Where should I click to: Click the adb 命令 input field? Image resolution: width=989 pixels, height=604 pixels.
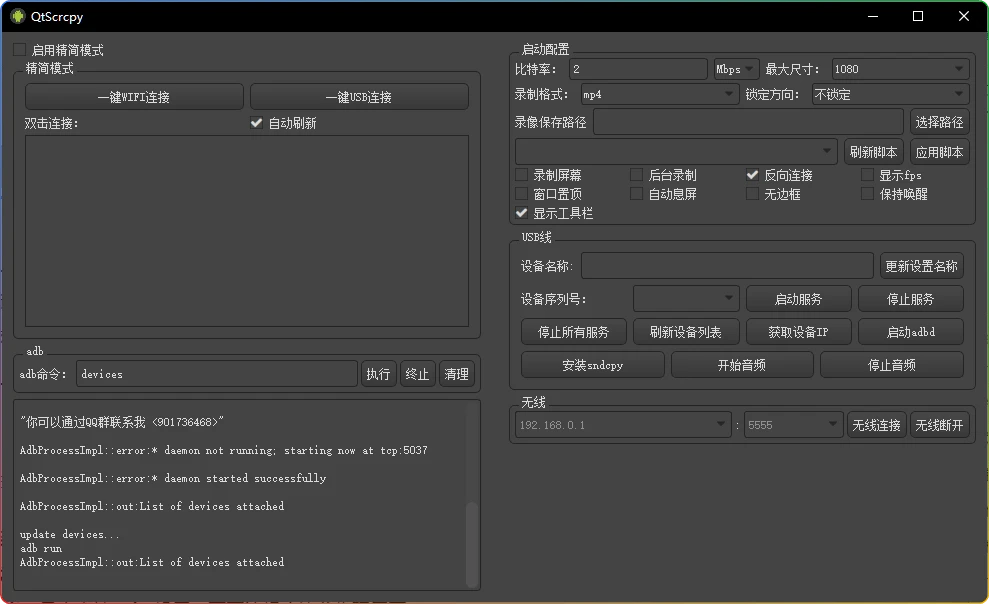(216, 373)
